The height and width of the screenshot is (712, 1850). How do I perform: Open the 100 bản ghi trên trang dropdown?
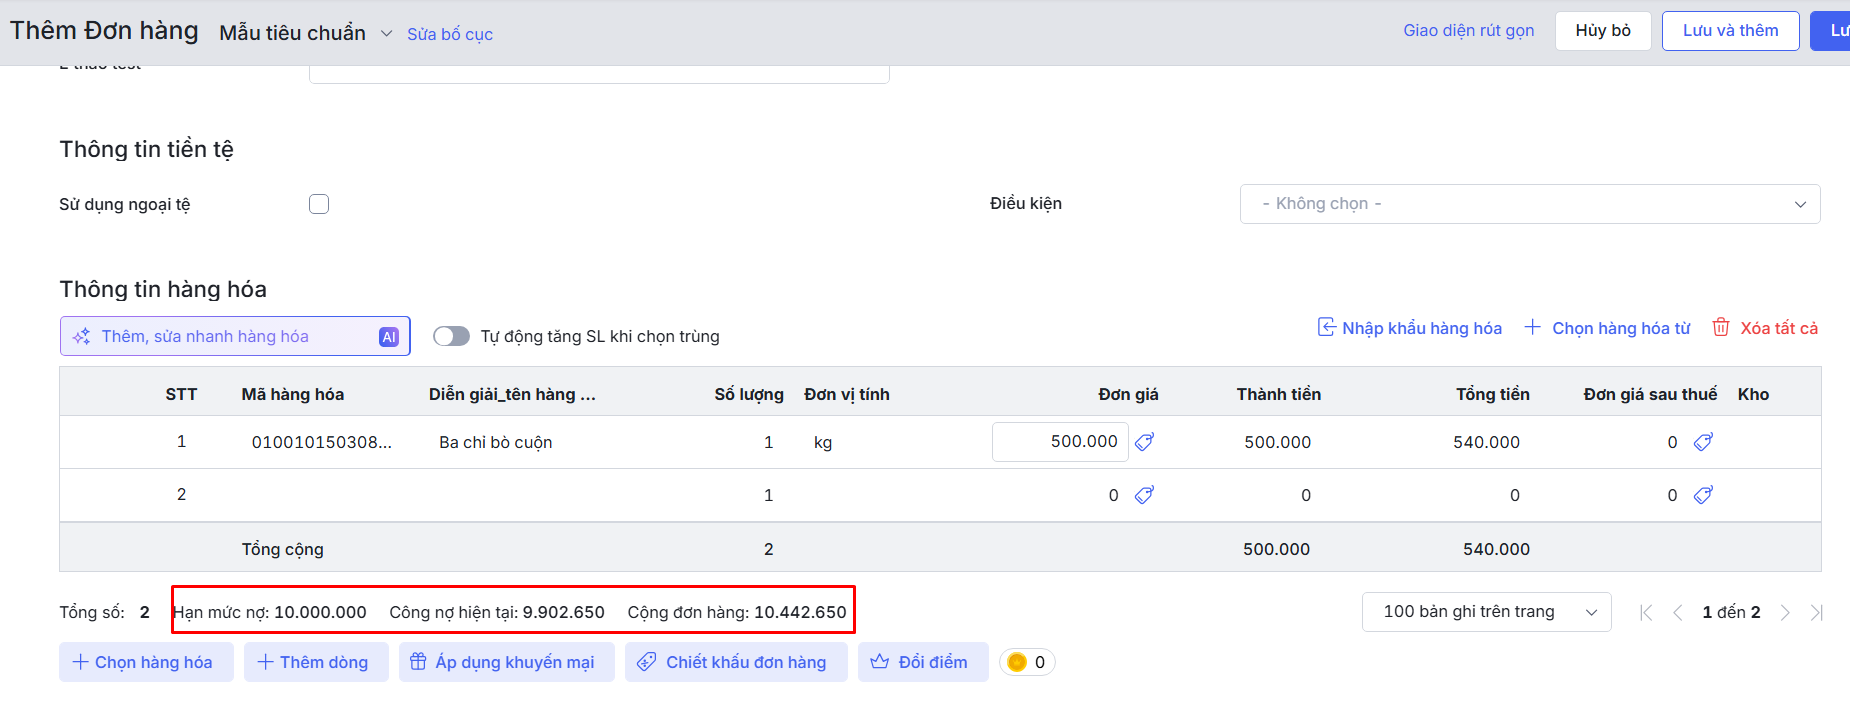[1486, 612]
